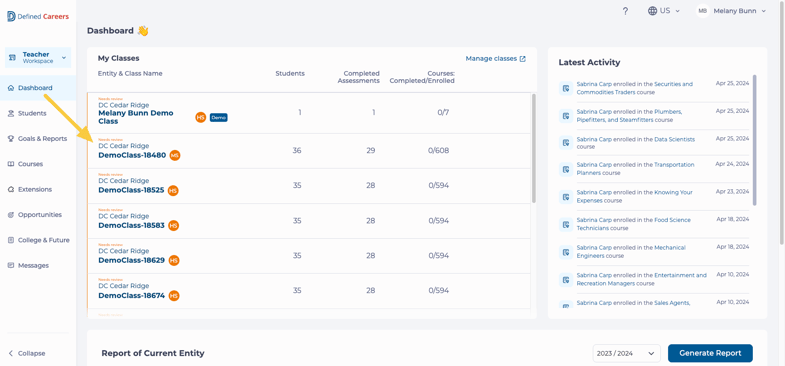Open the US region dropdown
785x366 pixels.
point(664,11)
